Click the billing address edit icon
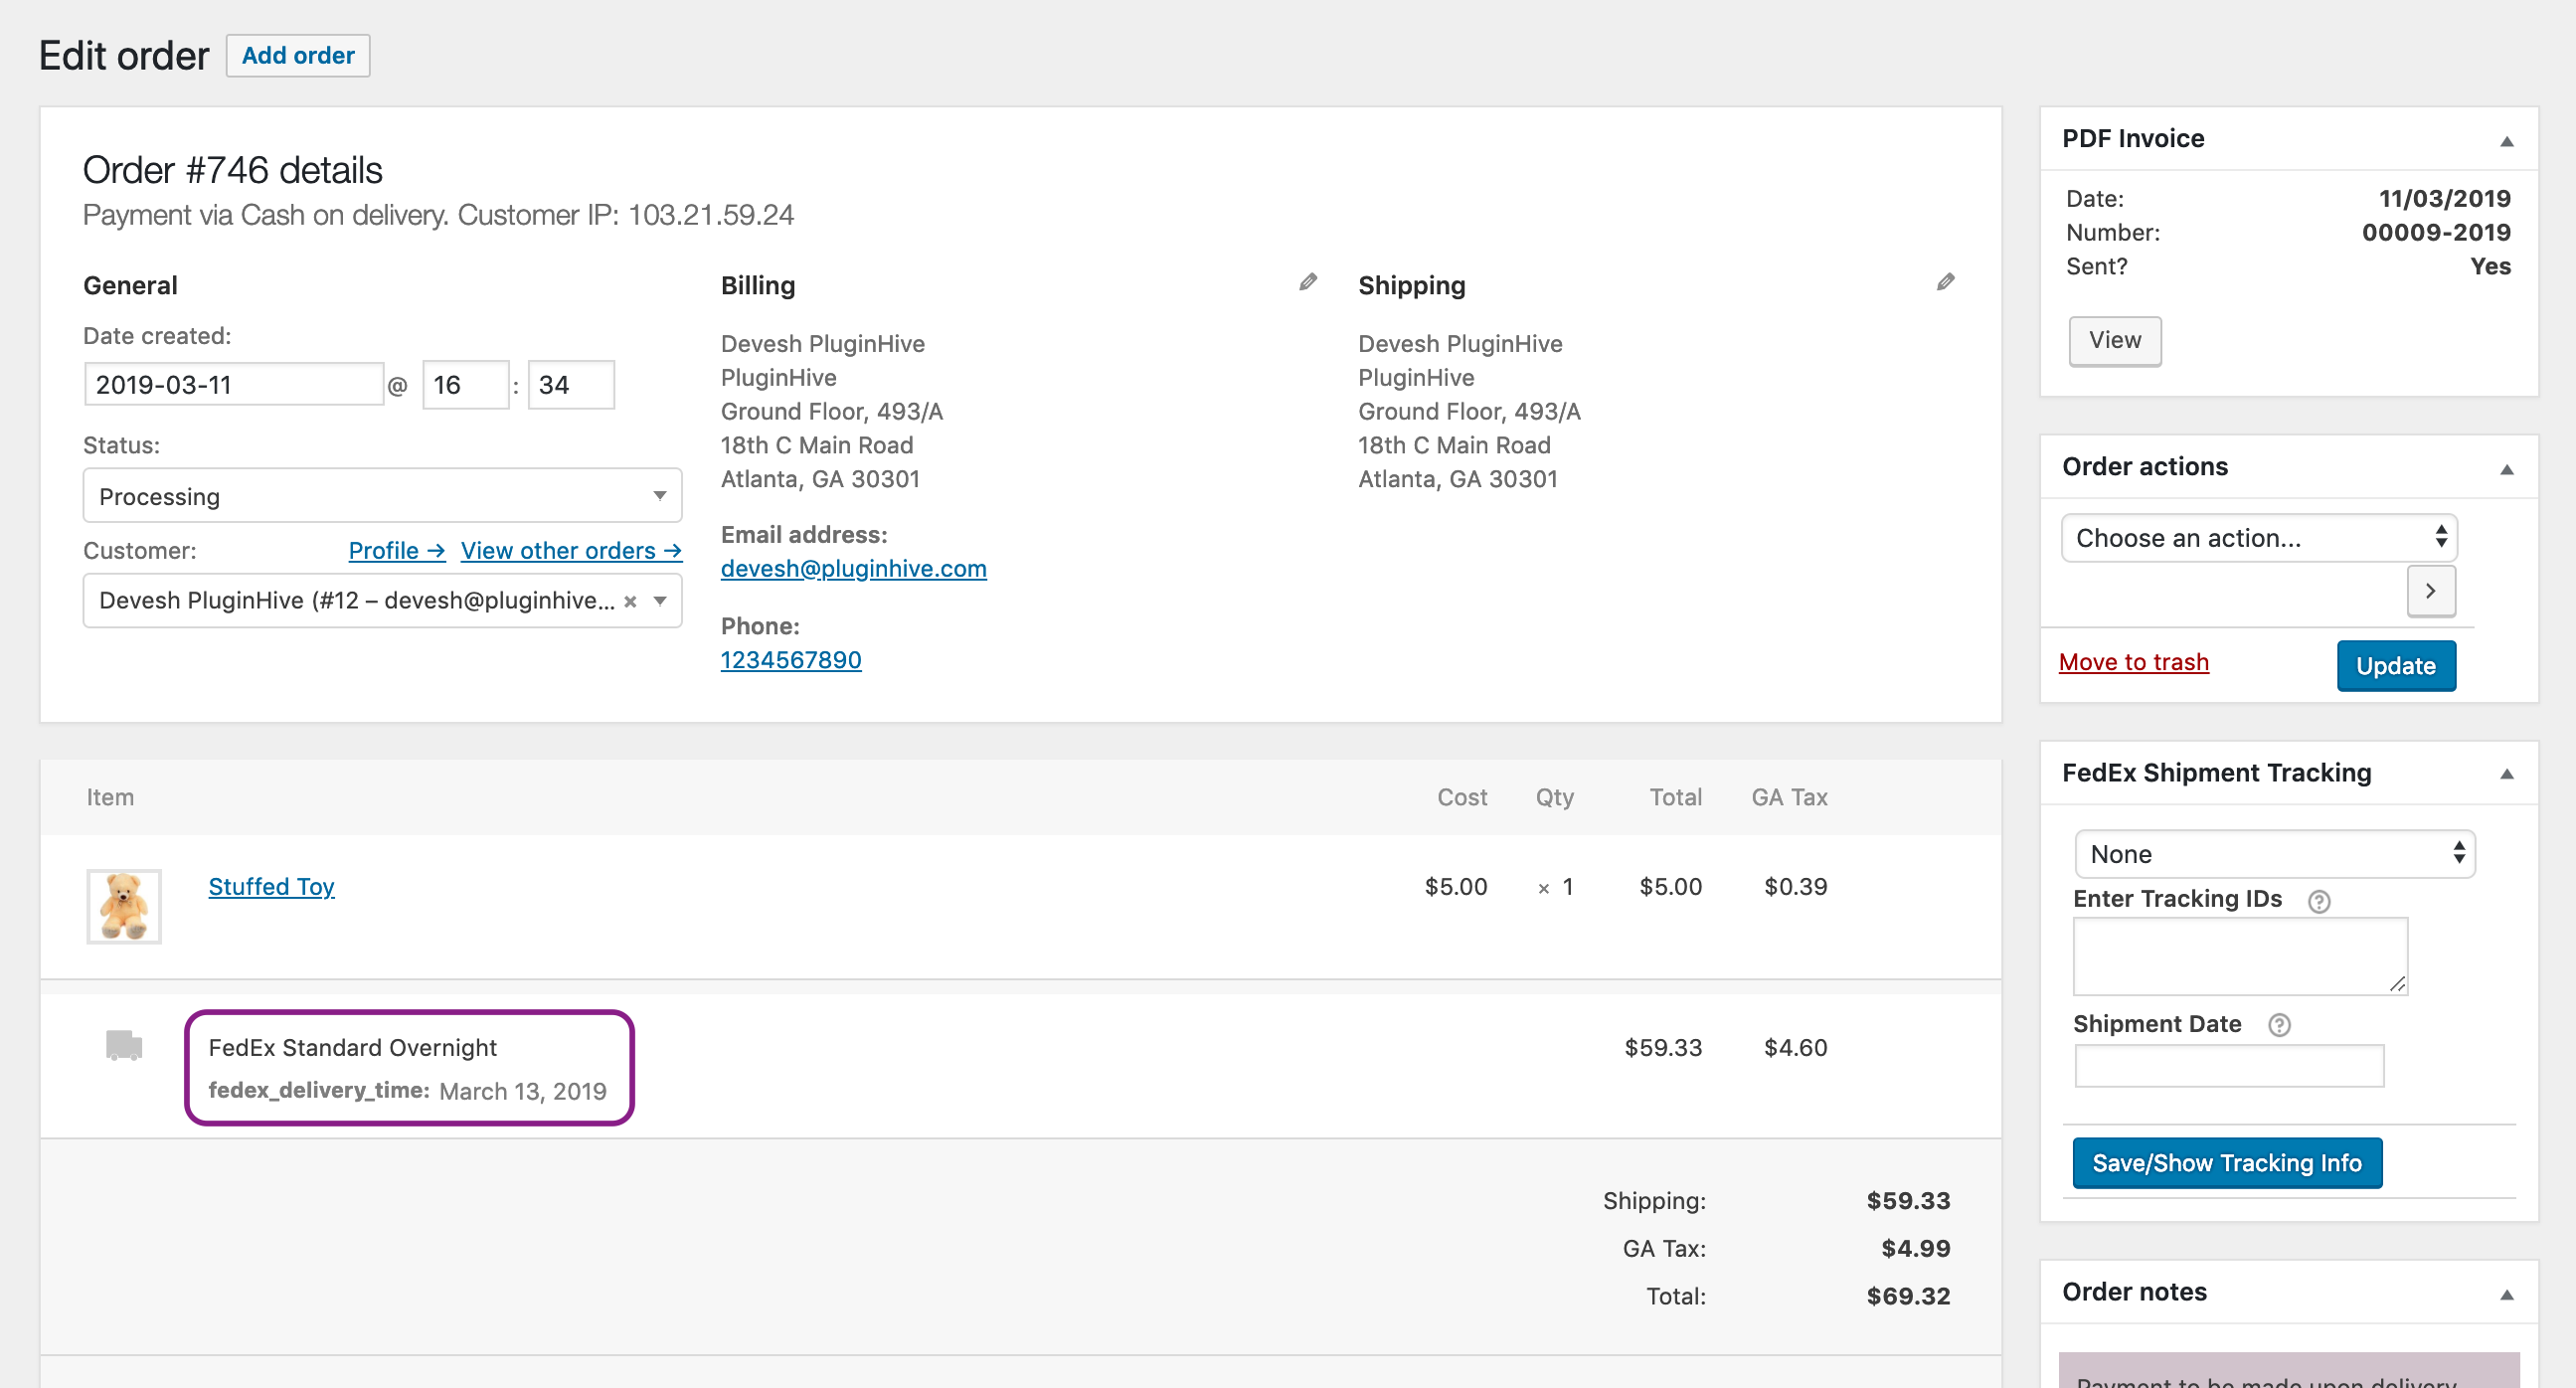The width and height of the screenshot is (2576, 1388). [1305, 282]
